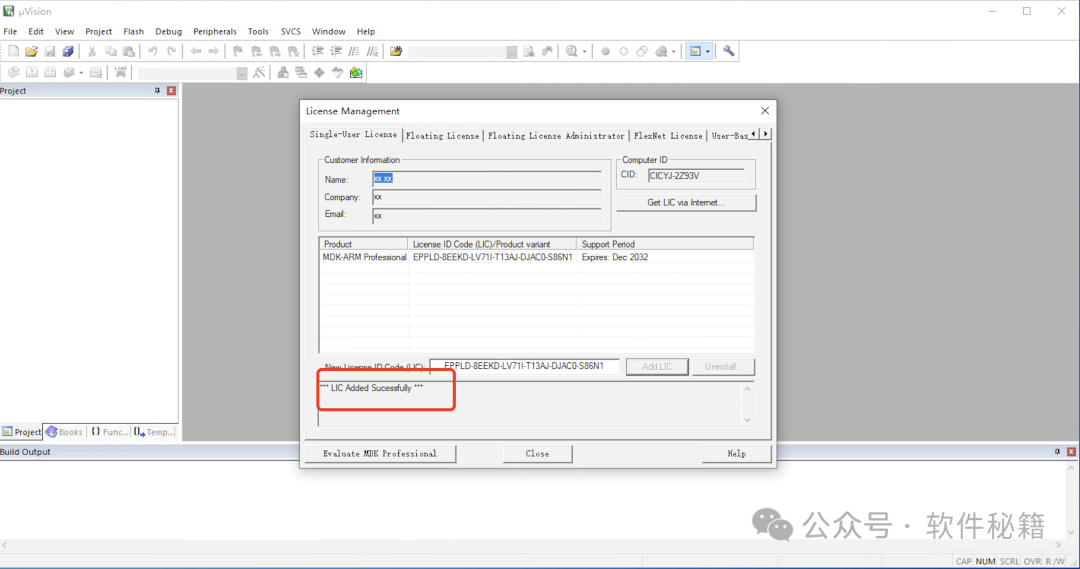Click the Indent Selection icon
This screenshot has height=569, width=1080.
[318, 52]
